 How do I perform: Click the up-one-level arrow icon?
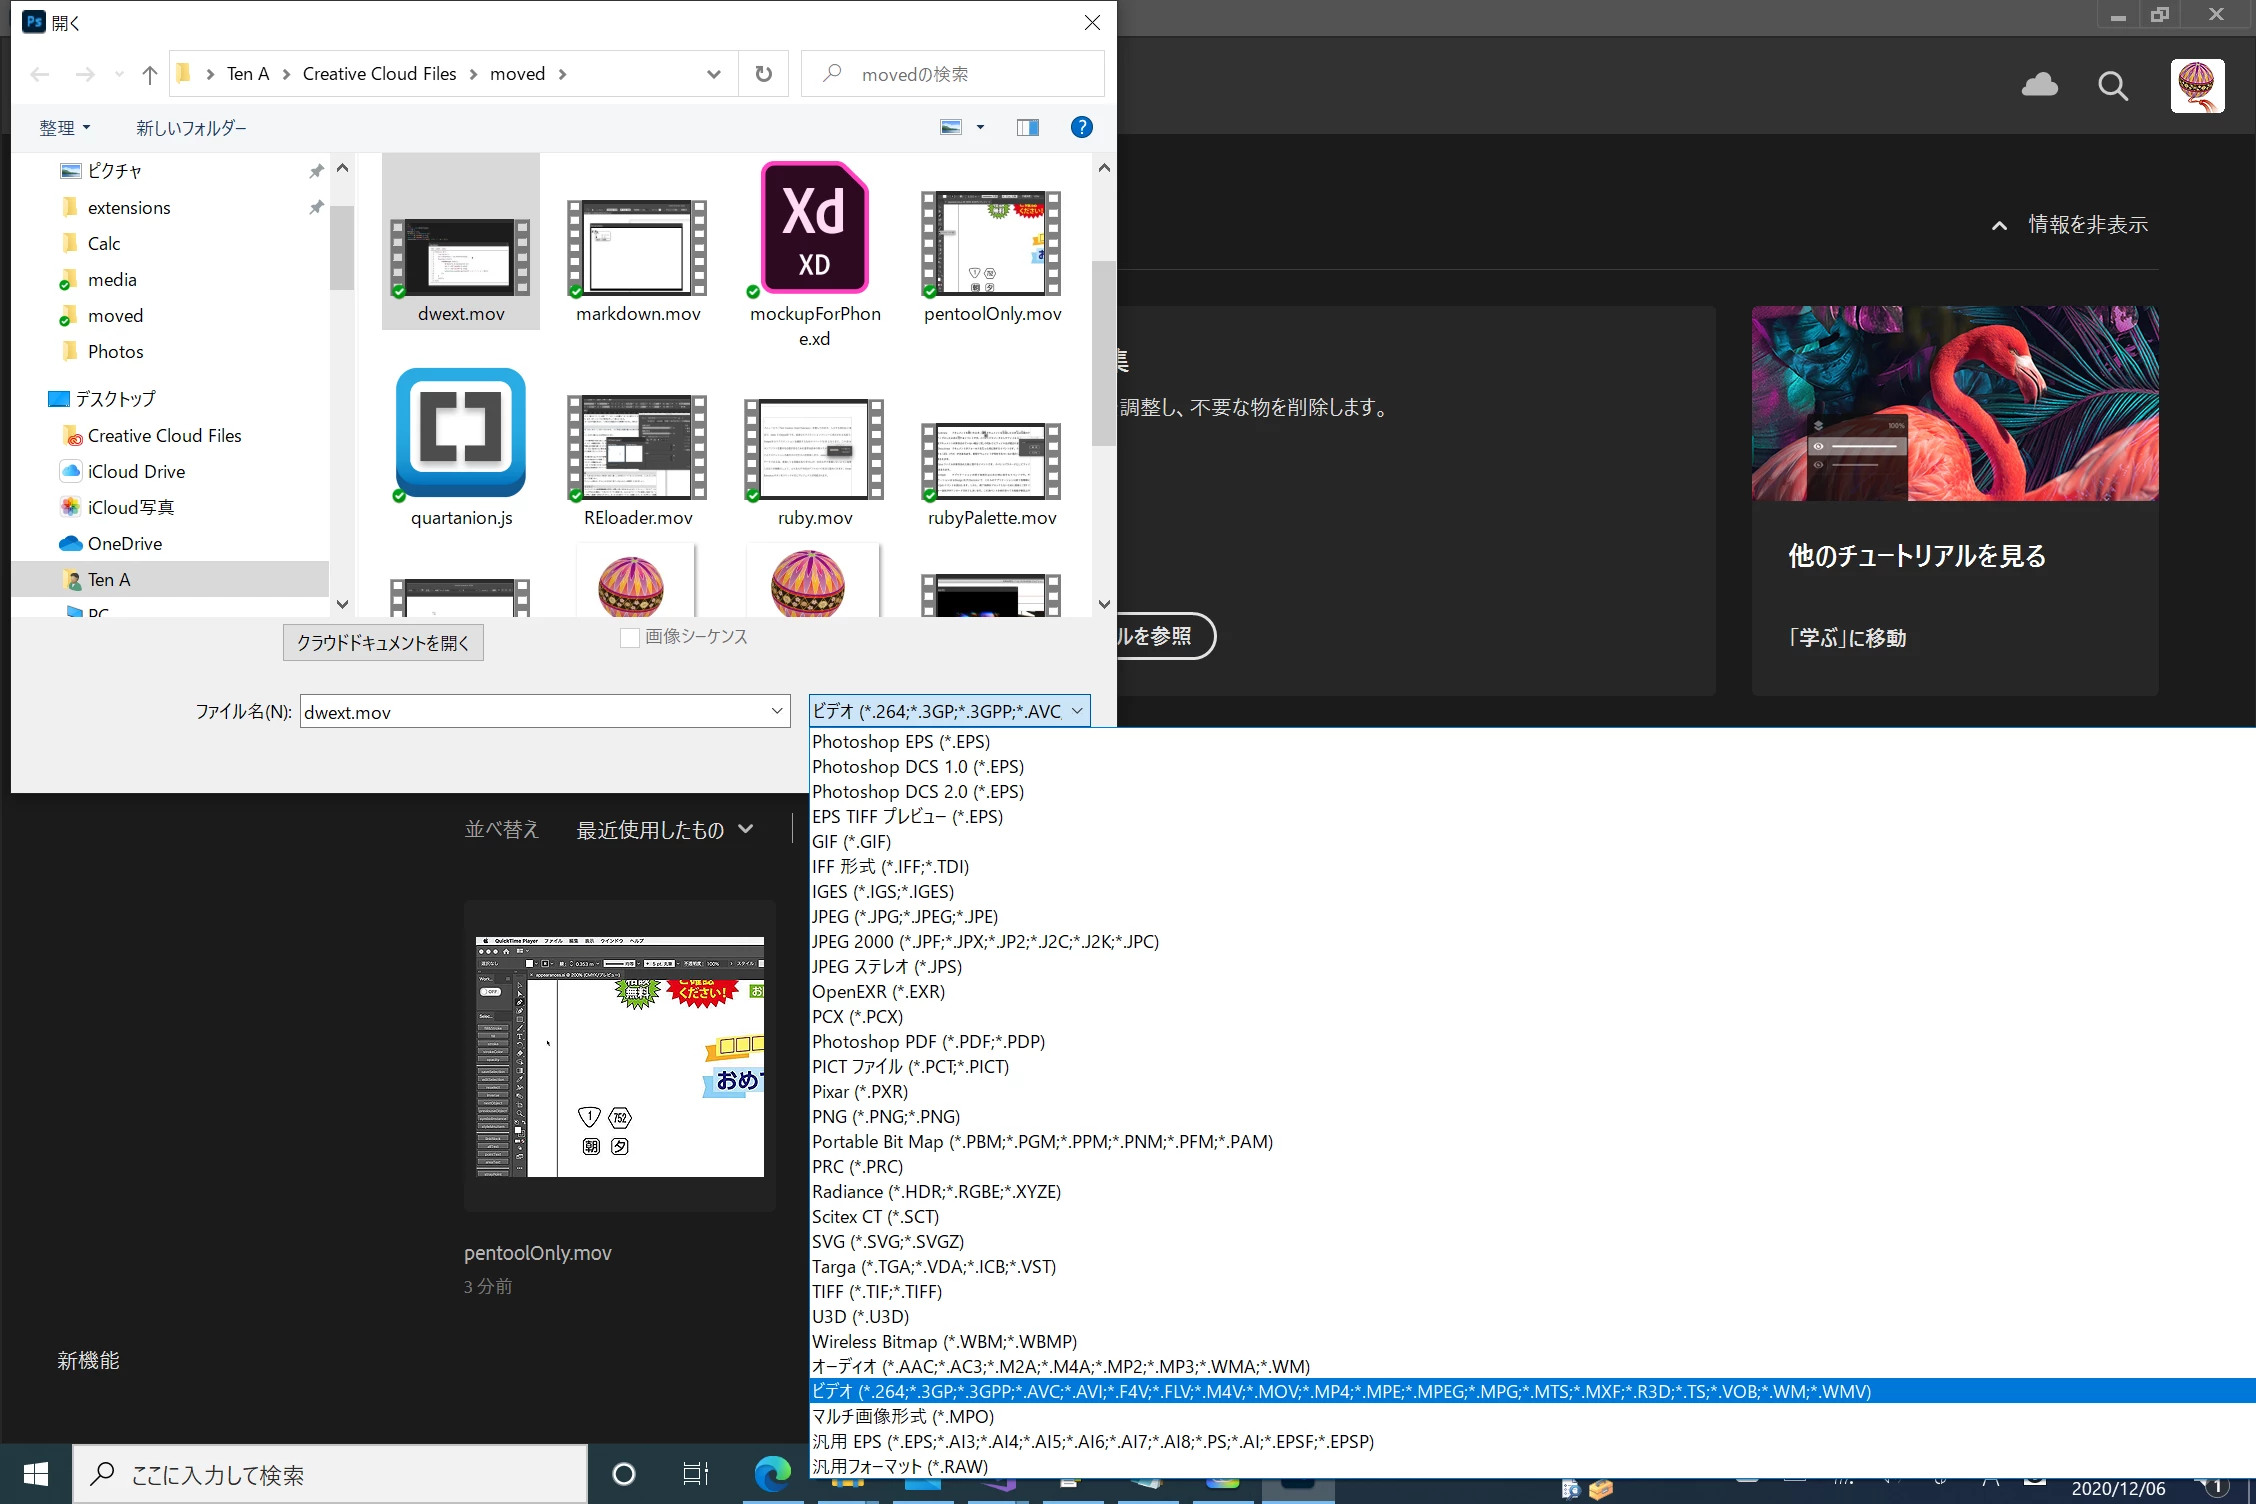pyautogui.click(x=150, y=74)
